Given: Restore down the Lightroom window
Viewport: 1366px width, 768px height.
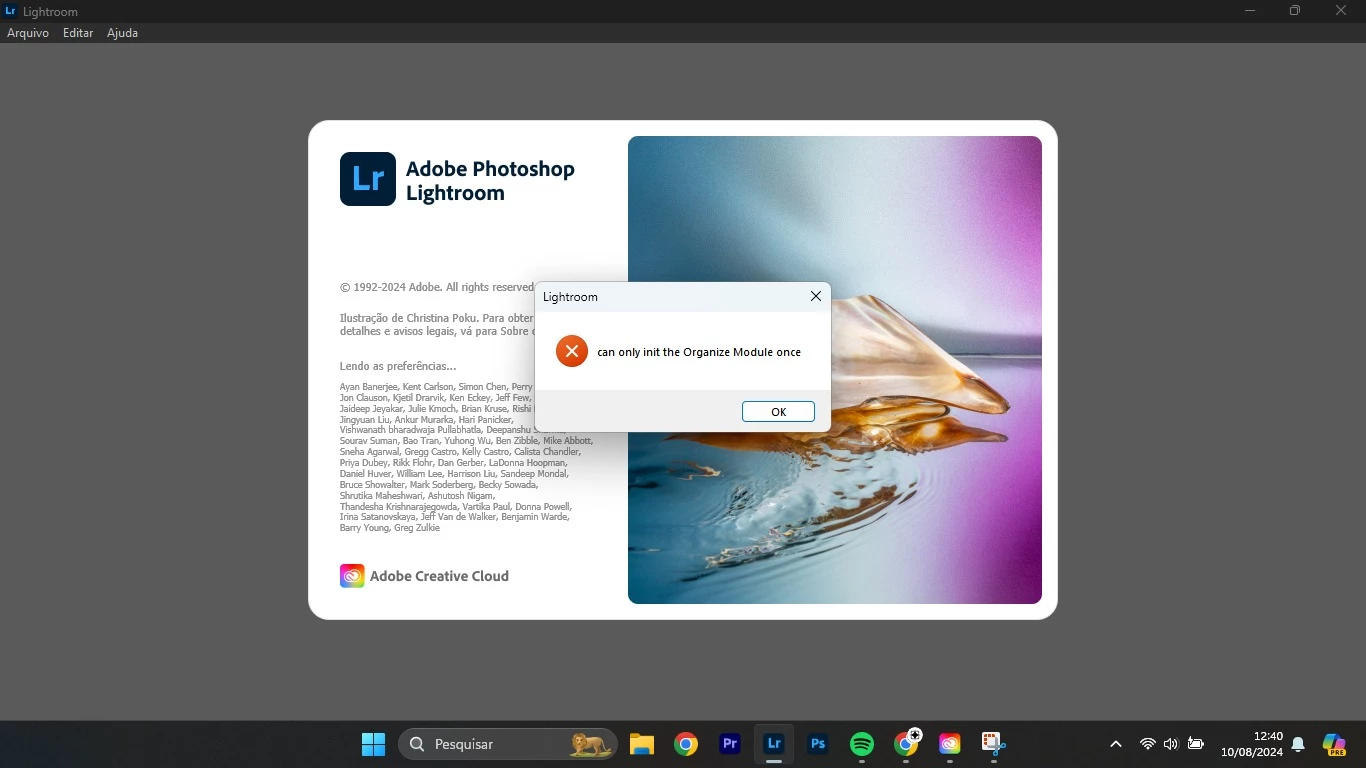Looking at the screenshot, I should pos(1295,11).
